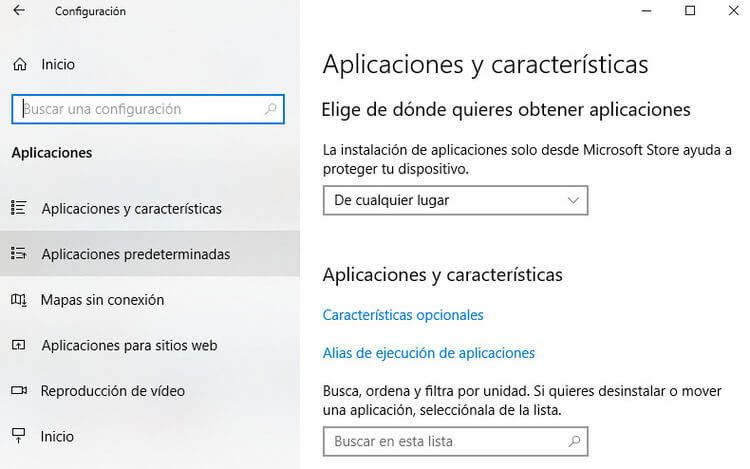Viewport: 750px width, 469px height.
Task: Open the De cualquier lugar dropdown
Action: click(455, 200)
